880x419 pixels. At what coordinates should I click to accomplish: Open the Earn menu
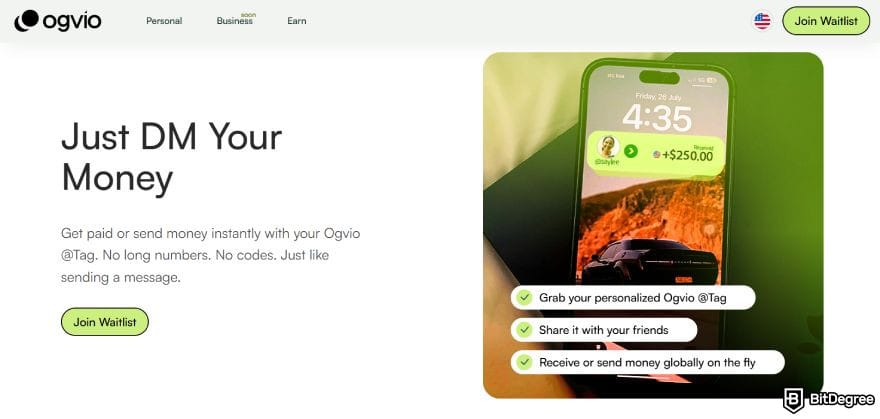297,21
